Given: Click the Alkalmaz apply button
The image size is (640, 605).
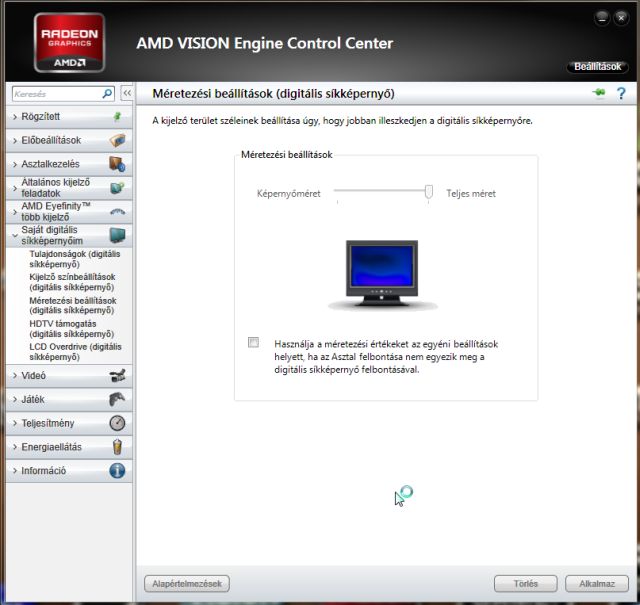Looking at the screenshot, I should (597, 584).
